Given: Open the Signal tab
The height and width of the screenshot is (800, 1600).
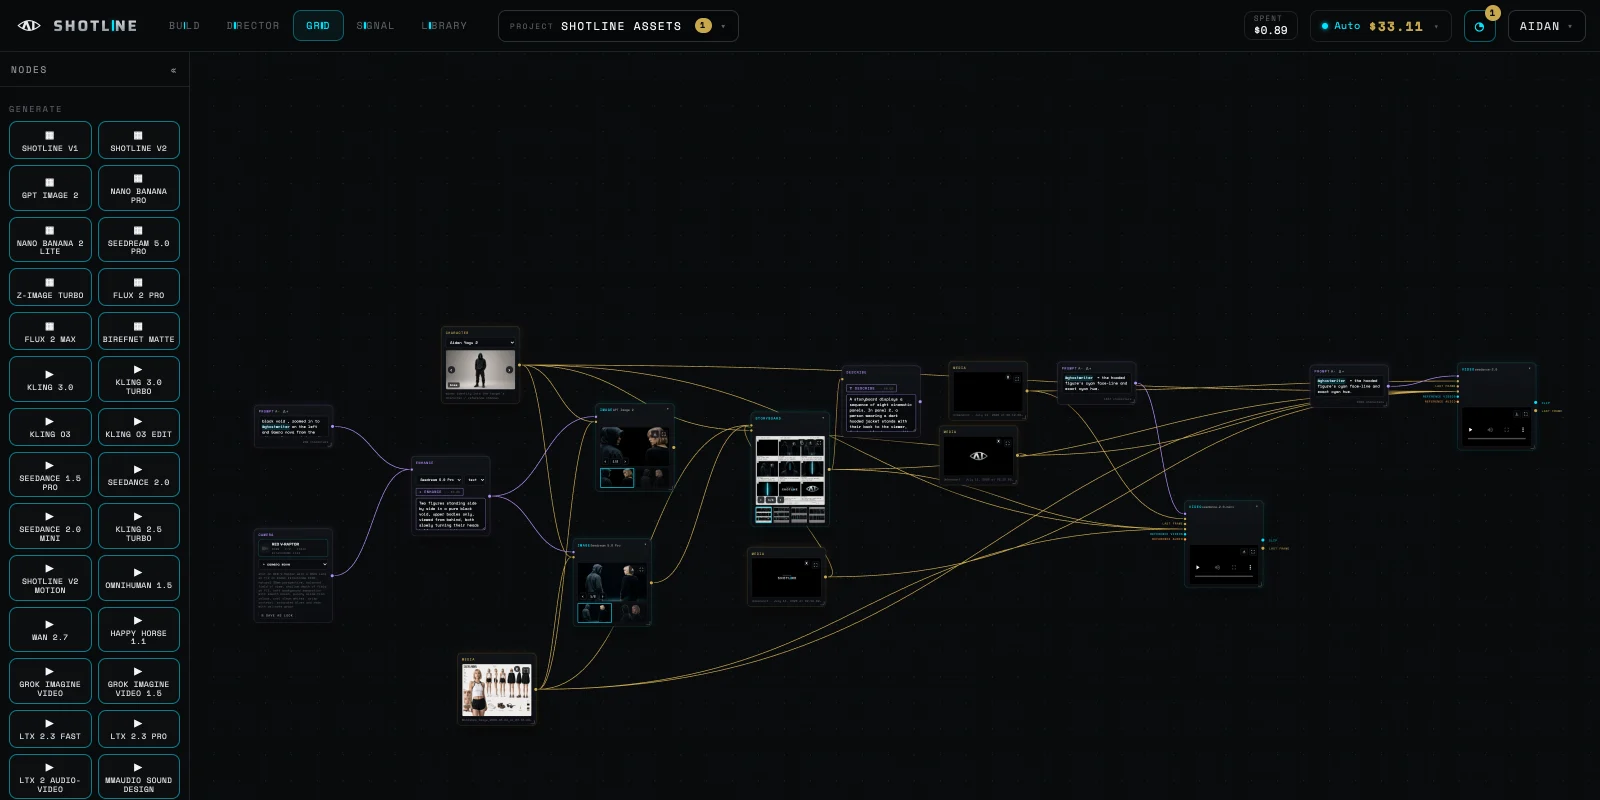Looking at the screenshot, I should coord(375,26).
